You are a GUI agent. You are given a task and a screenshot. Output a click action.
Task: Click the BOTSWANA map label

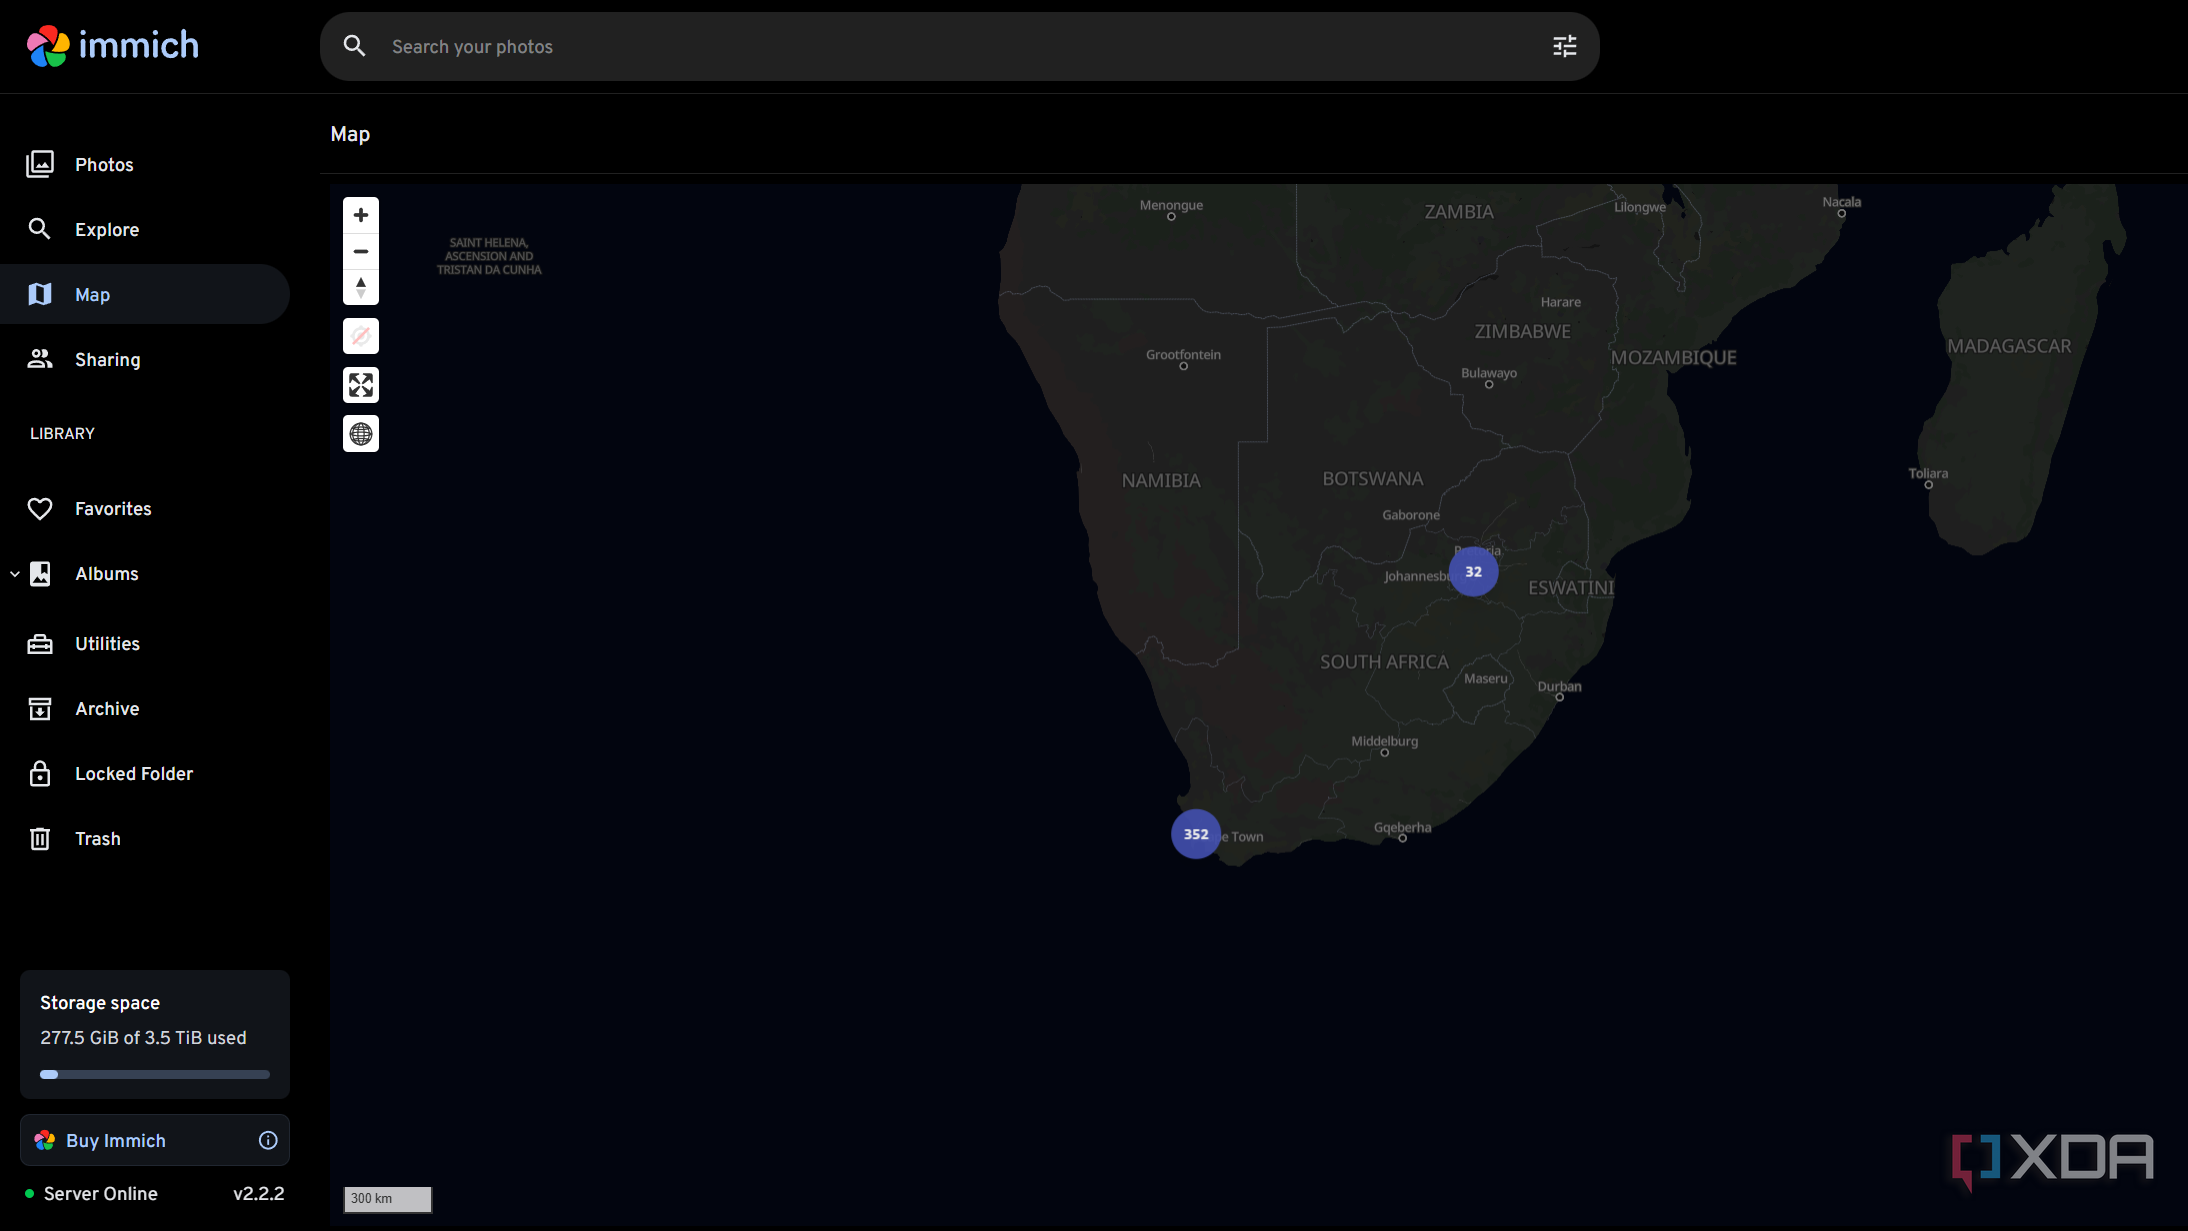pyautogui.click(x=1373, y=479)
